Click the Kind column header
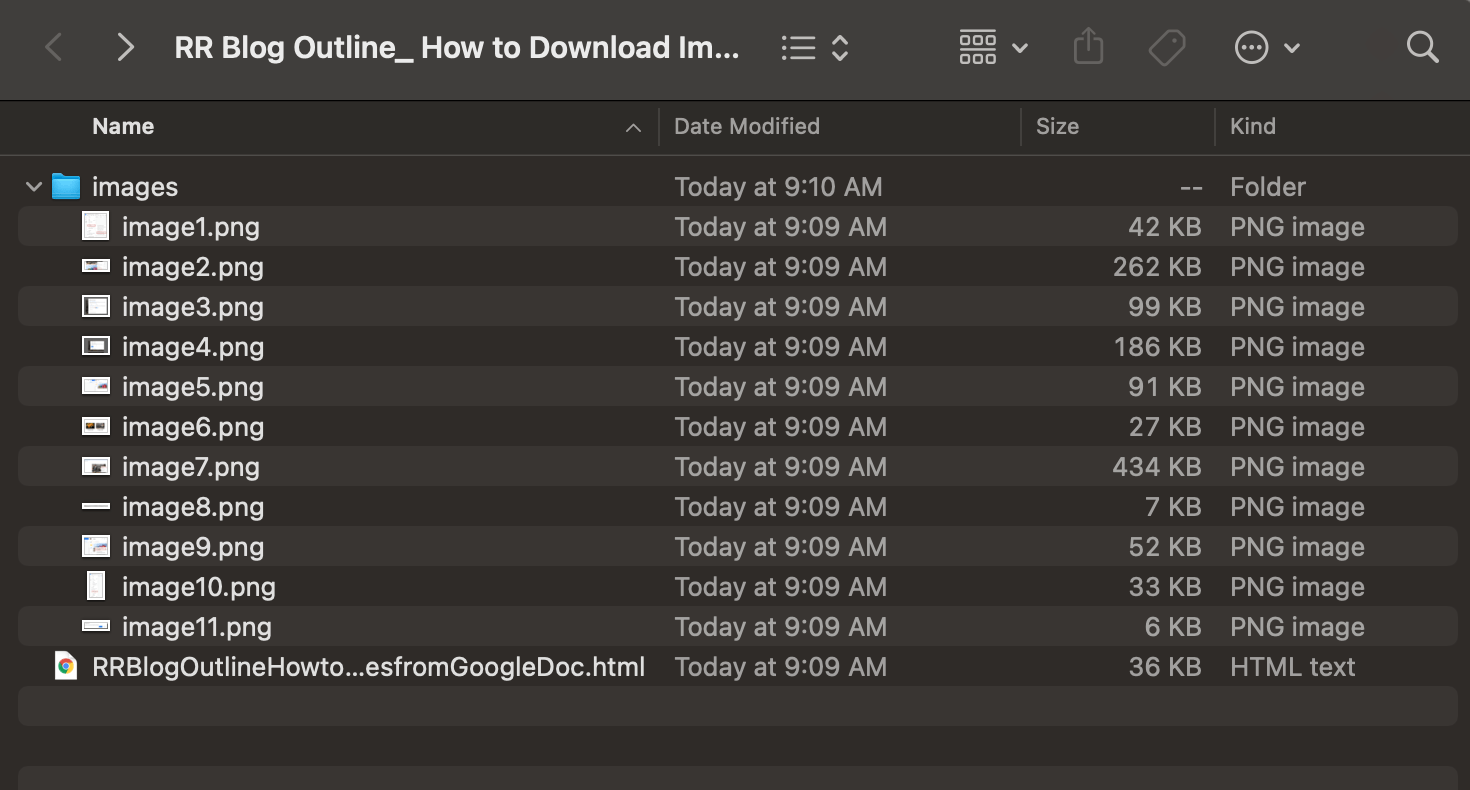 [1252, 126]
